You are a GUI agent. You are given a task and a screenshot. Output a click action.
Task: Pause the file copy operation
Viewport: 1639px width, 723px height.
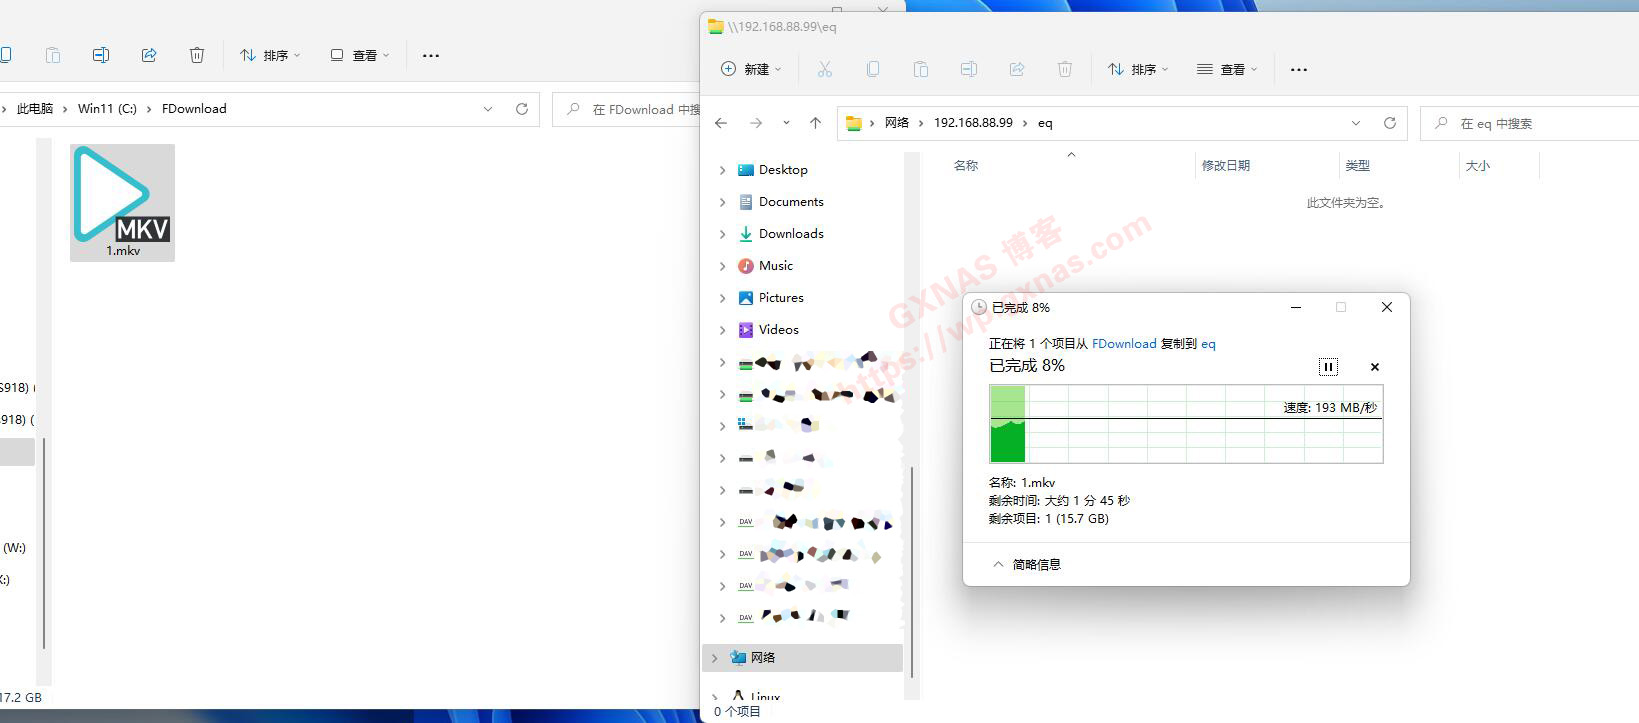(1328, 367)
